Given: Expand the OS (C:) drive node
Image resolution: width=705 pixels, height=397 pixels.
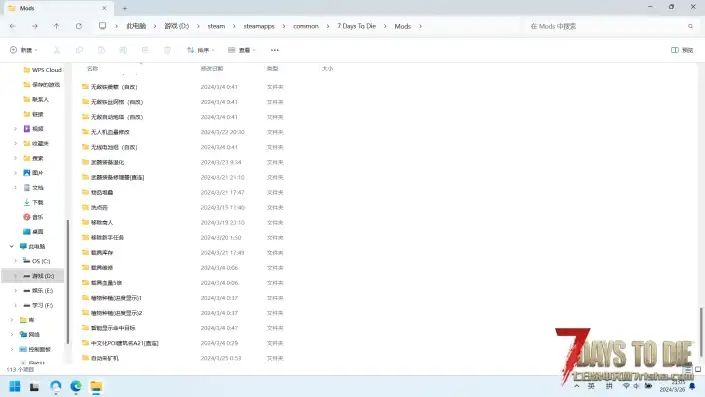Looking at the screenshot, I should [x=15, y=261].
